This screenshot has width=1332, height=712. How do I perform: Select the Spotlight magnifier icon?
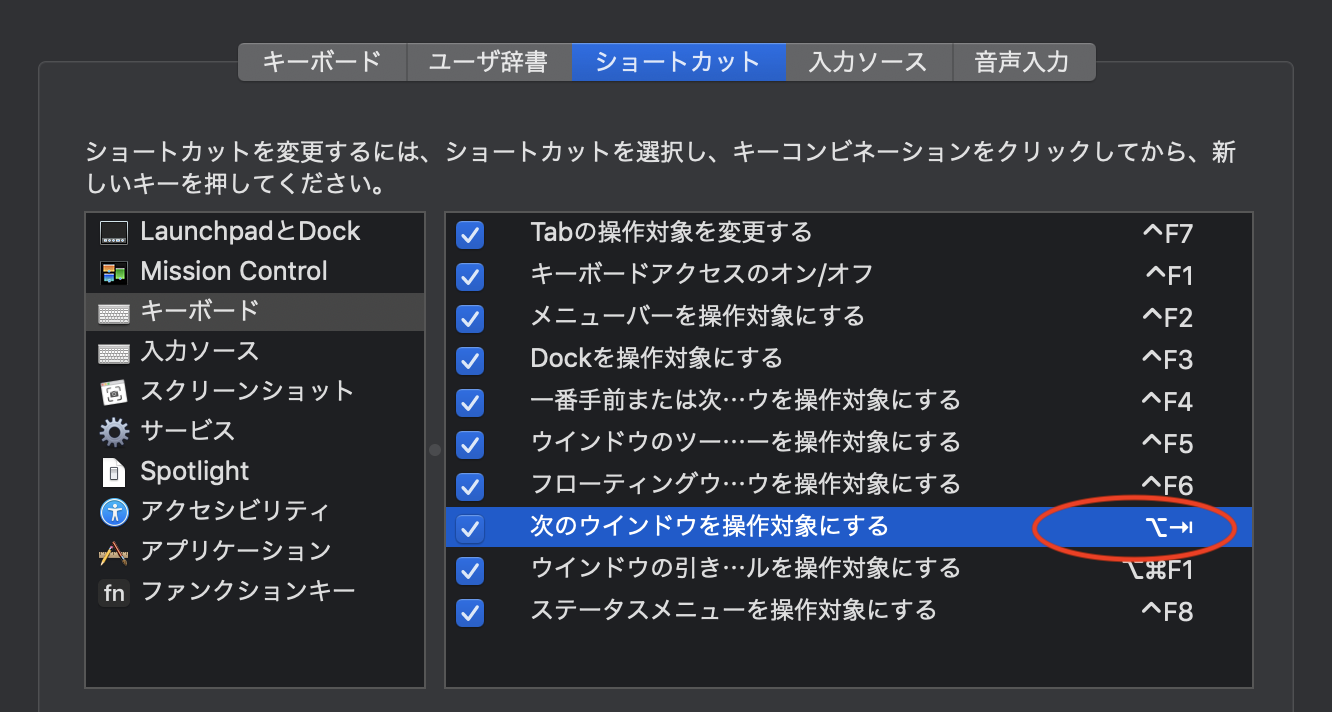[x=113, y=471]
